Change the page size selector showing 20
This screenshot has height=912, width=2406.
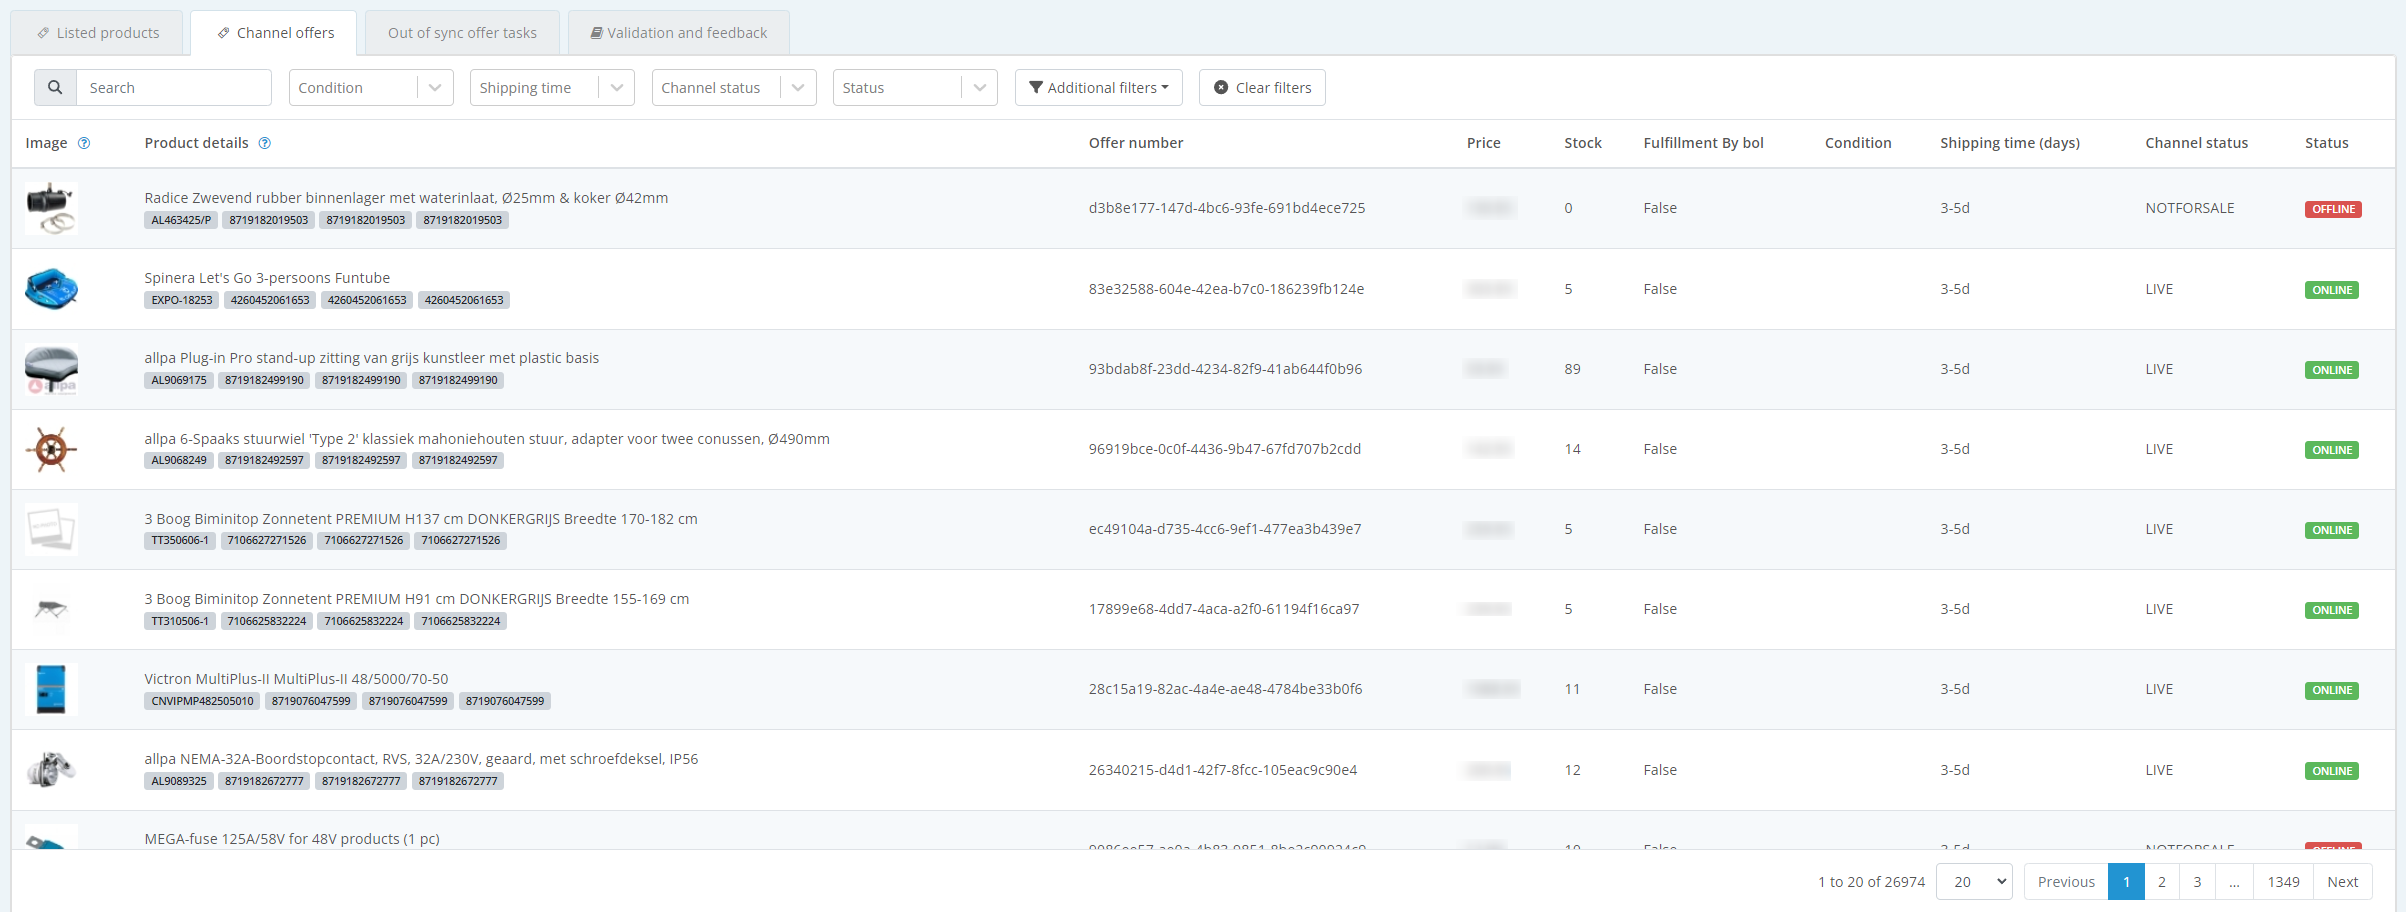coord(1974,881)
